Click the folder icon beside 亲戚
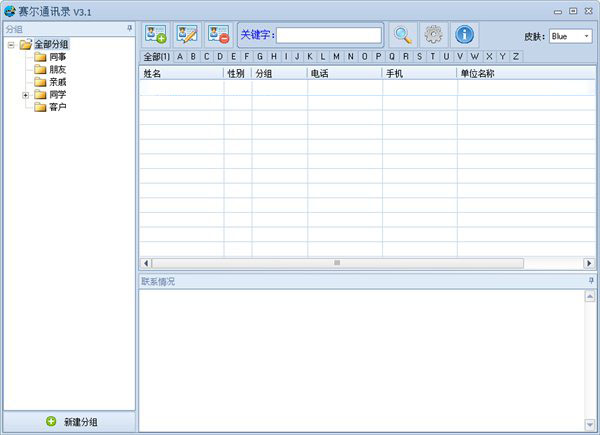 click(x=40, y=82)
